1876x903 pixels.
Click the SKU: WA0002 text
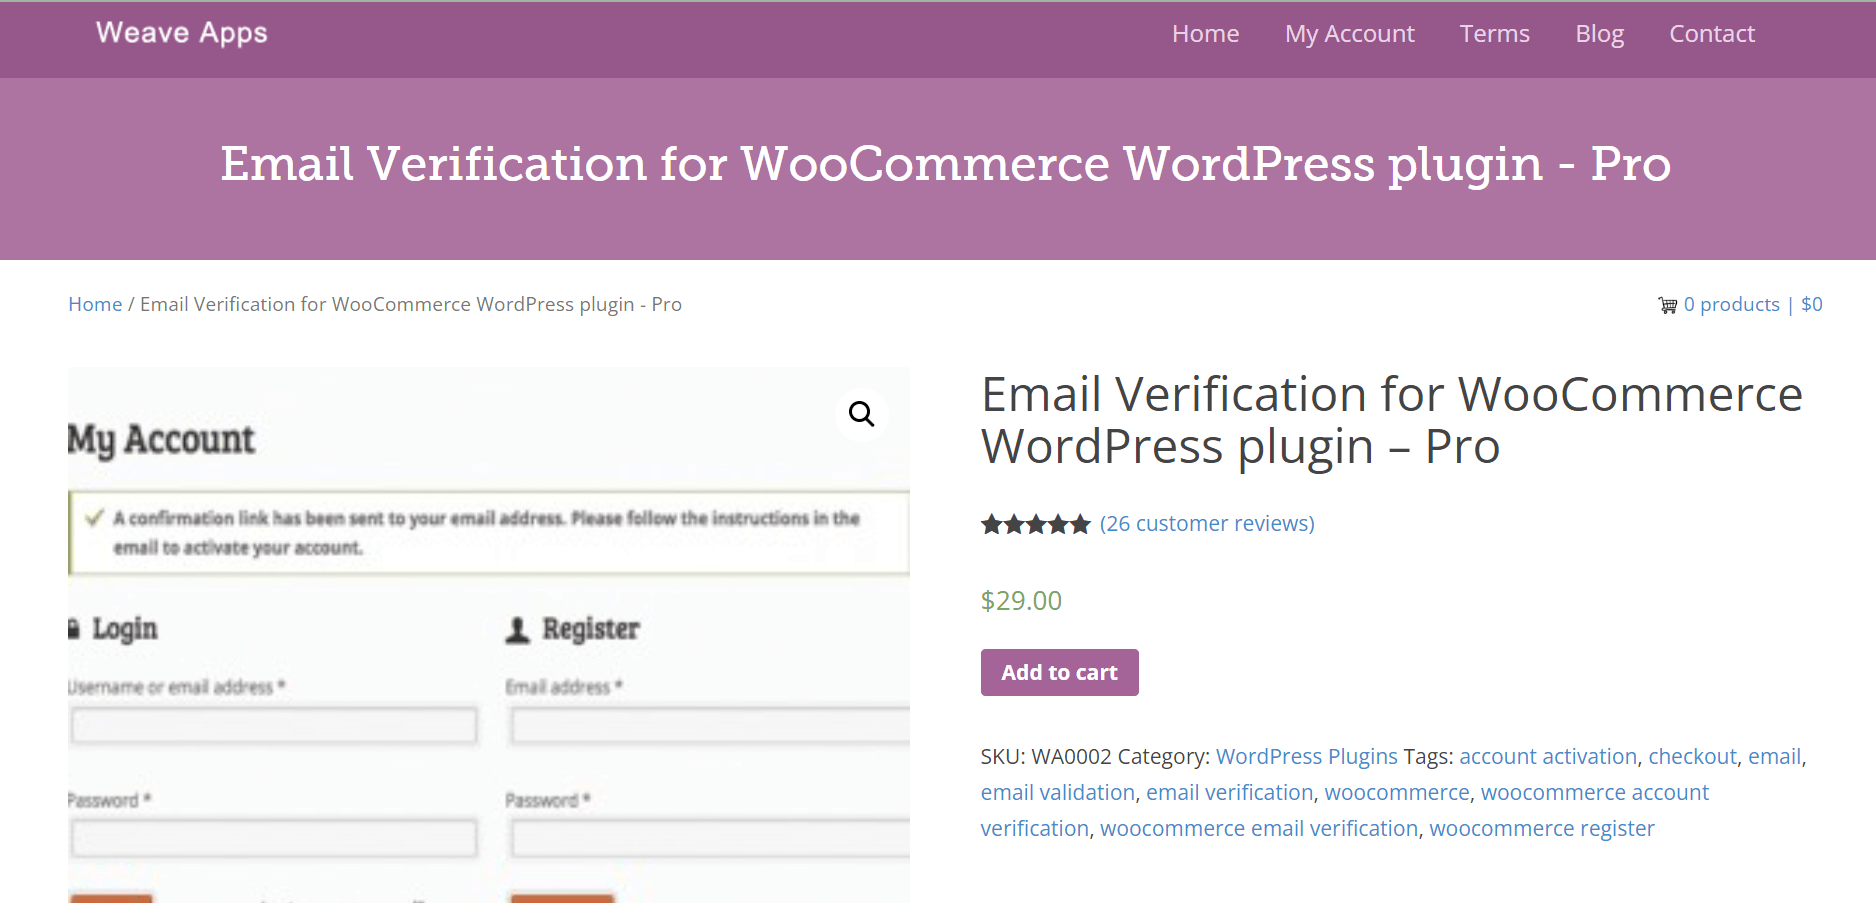point(1046,756)
